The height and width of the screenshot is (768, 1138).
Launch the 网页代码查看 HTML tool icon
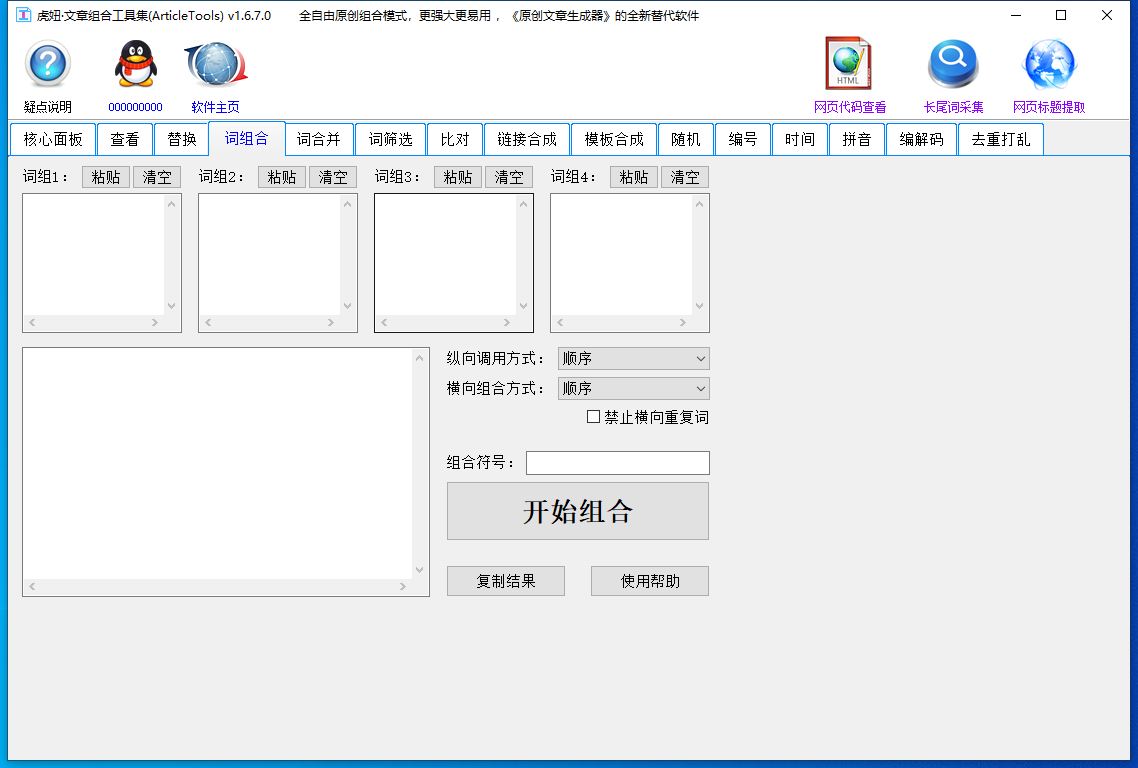(x=848, y=64)
